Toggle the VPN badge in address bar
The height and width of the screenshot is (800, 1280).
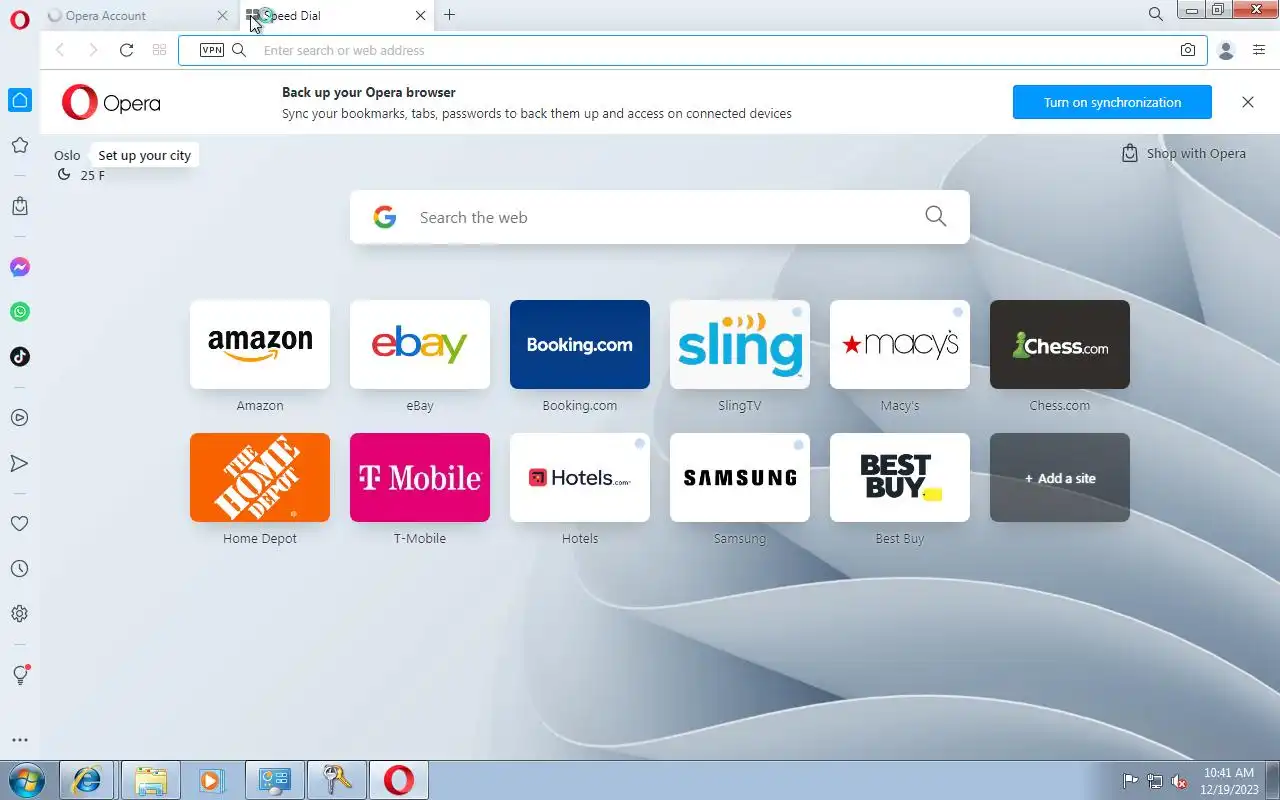coord(212,50)
